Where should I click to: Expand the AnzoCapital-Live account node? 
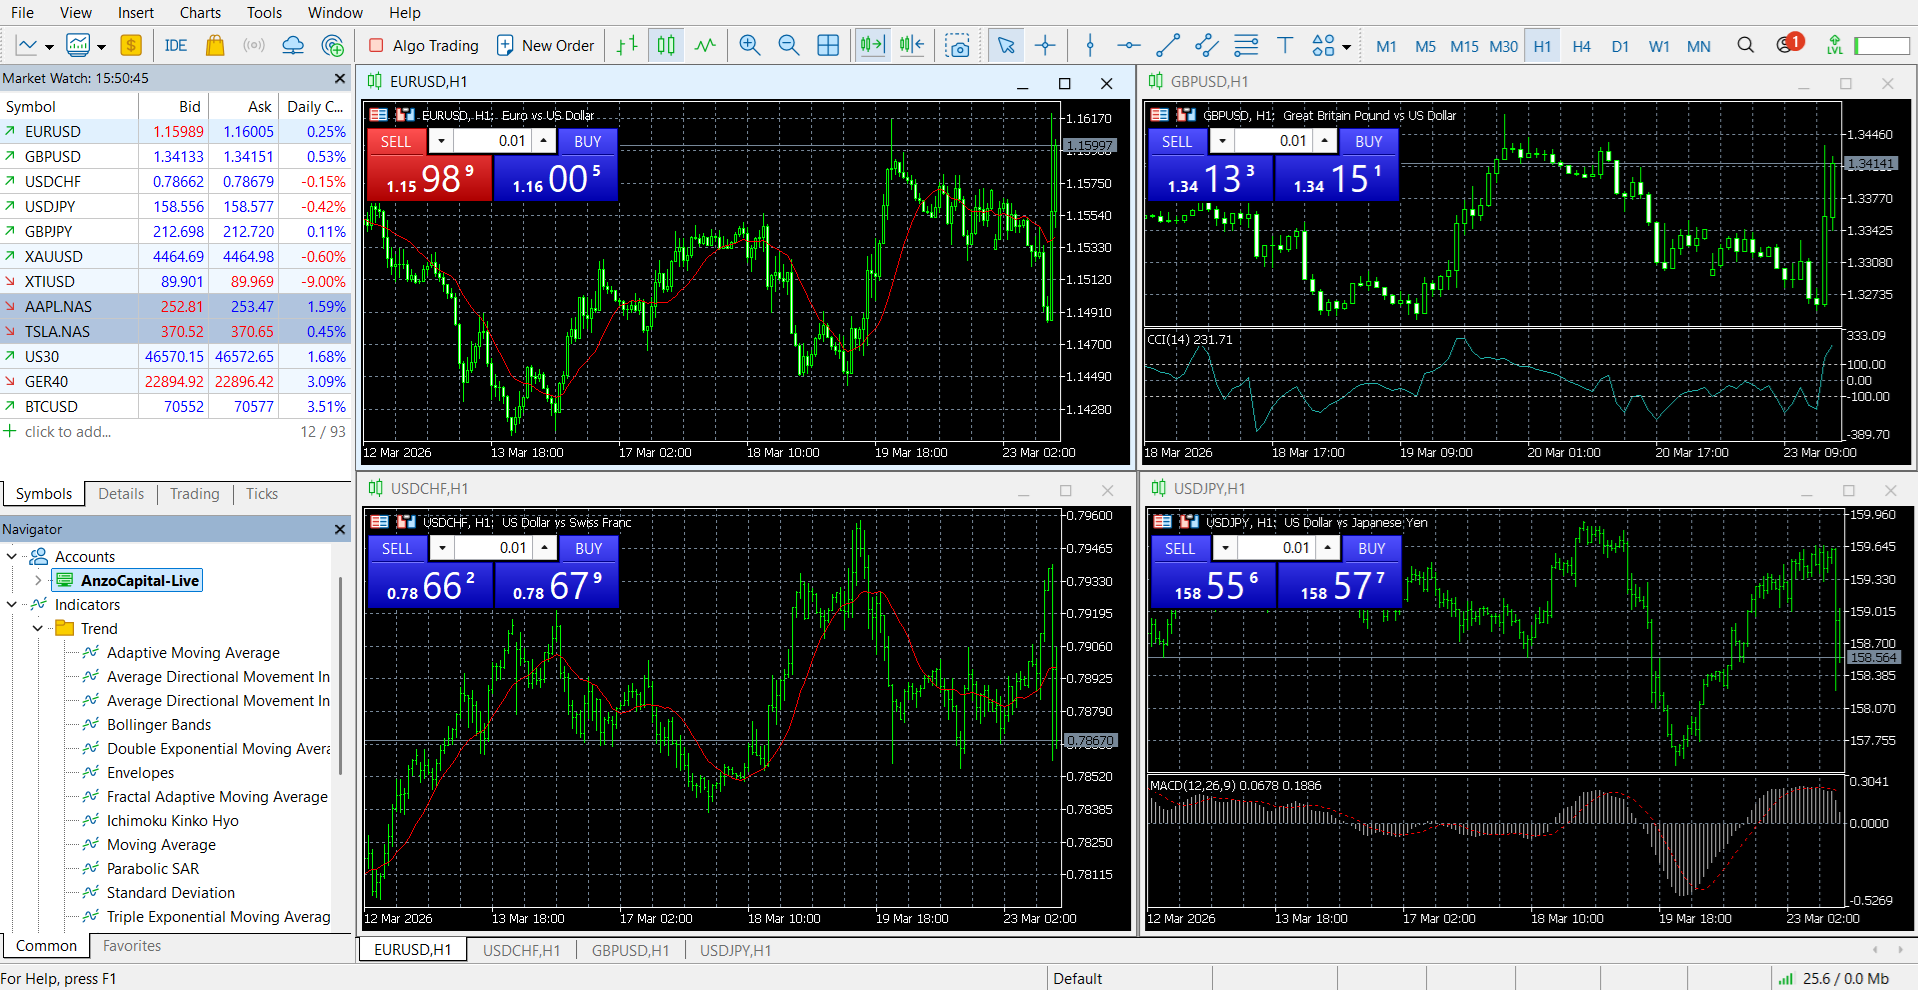click(38, 580)
